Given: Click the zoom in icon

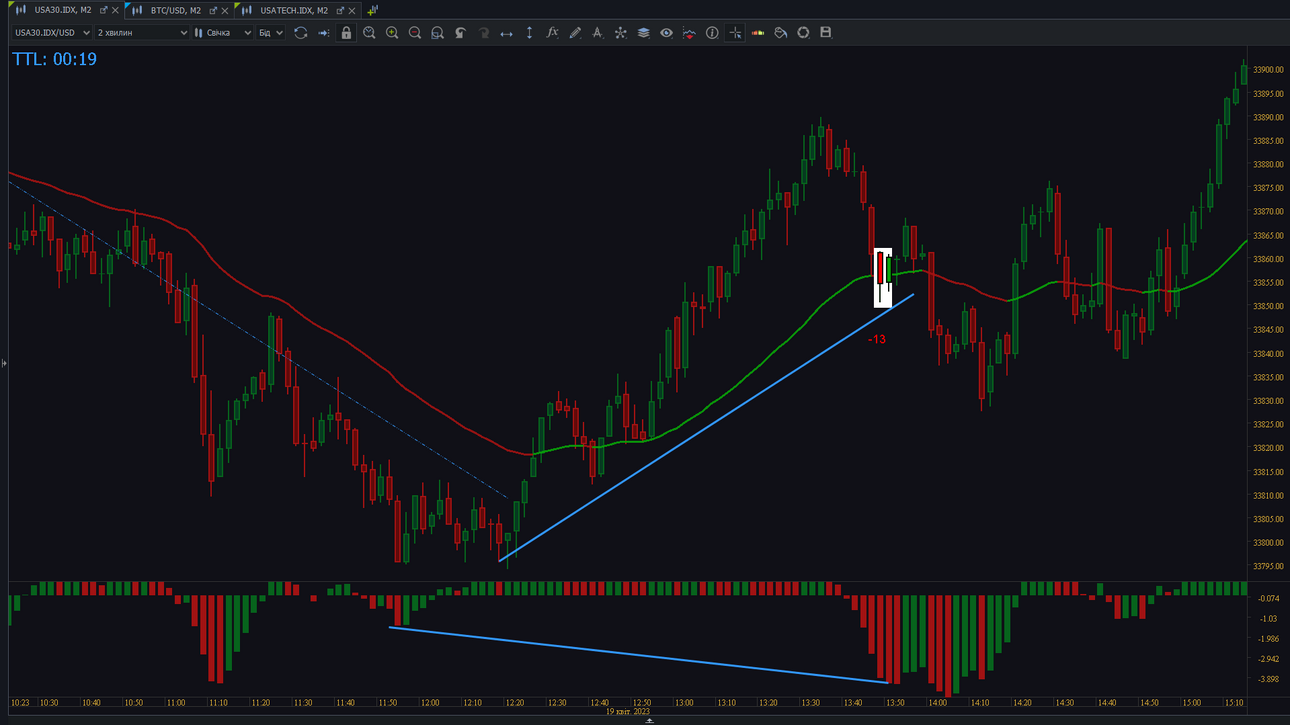Looking at the screenshot, I should click(392, 33).
